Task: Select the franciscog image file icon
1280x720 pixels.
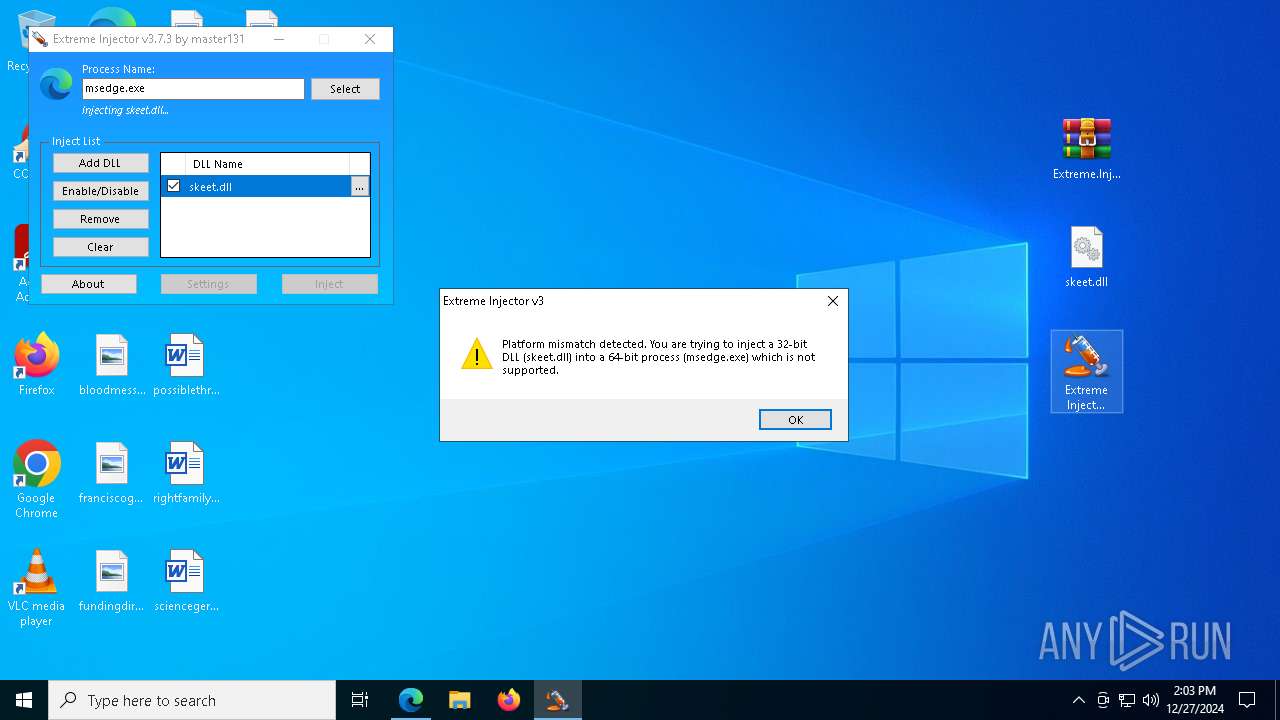Action: [112, 472]
